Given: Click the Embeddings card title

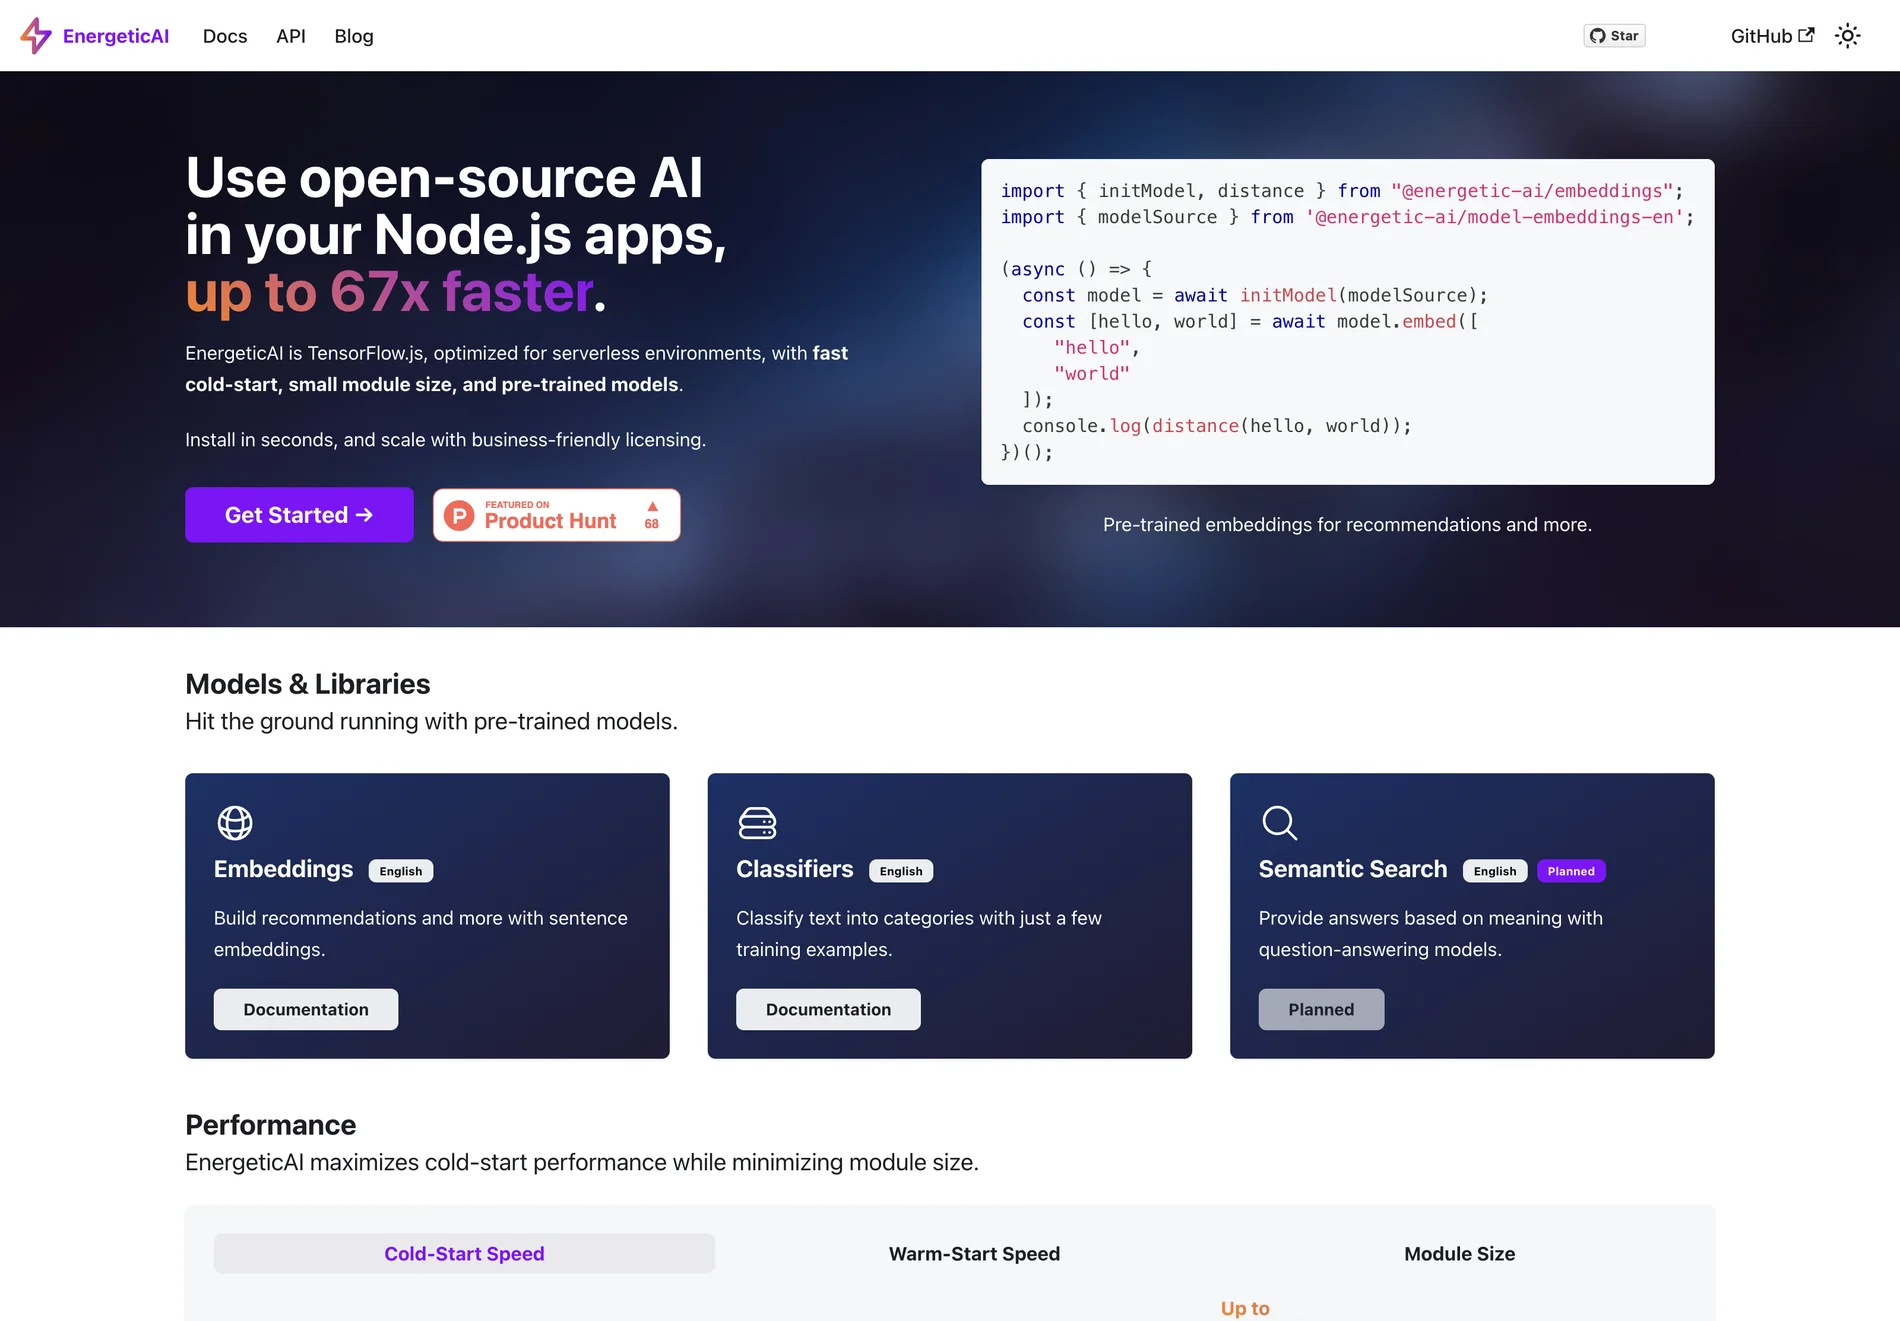Looking at the screenshot, I should [x=283, y=869].
